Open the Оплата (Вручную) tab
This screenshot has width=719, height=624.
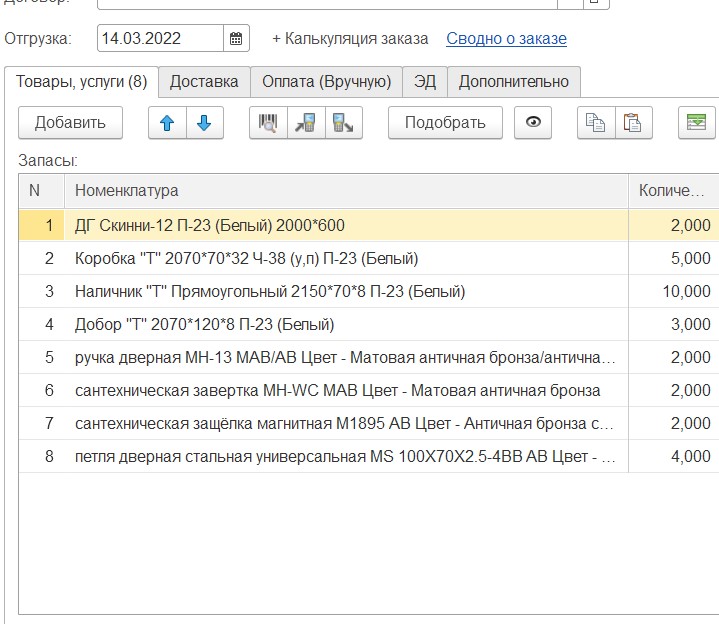(326, 82)
